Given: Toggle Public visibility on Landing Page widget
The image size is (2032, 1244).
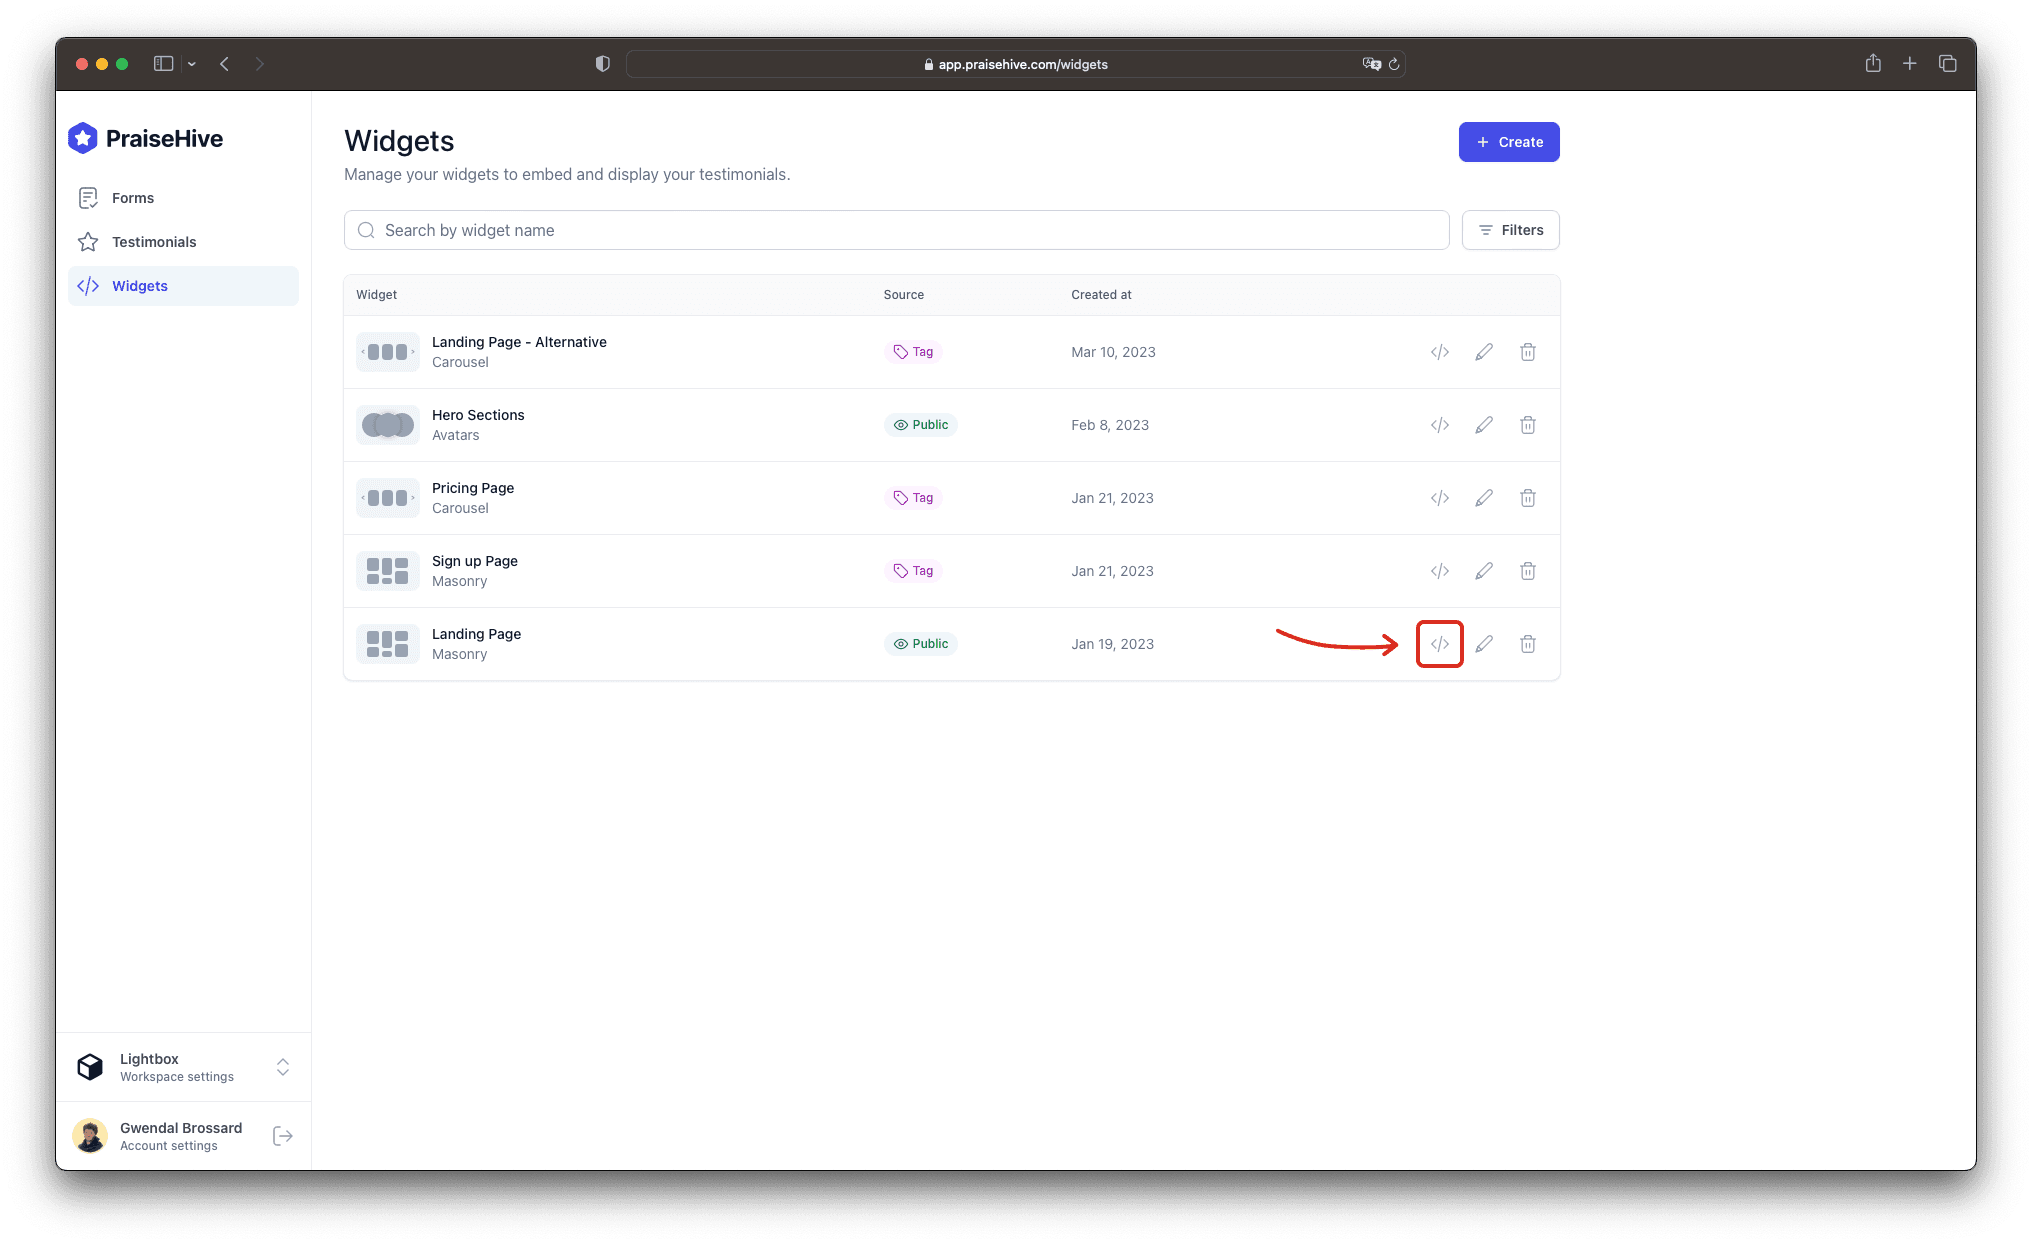Looking at the screenshot, I should (x=920, y=643).
